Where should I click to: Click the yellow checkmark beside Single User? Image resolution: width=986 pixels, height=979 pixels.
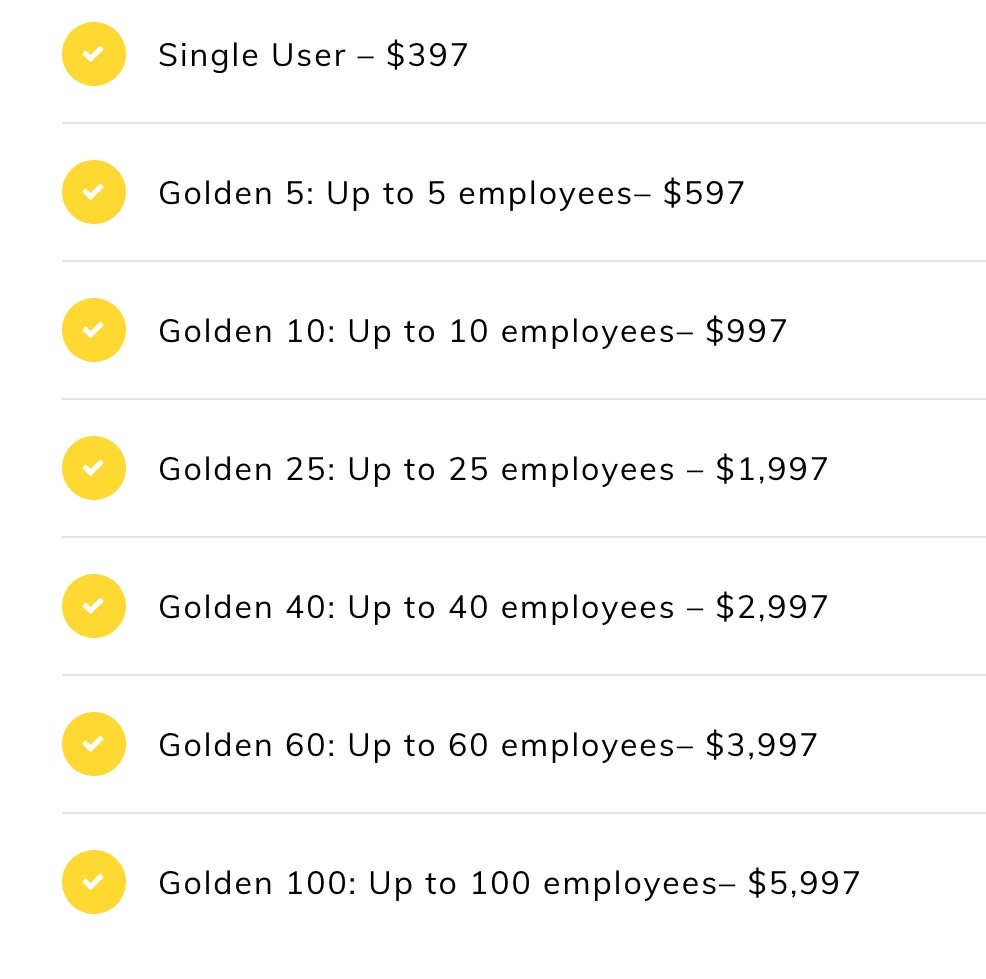94,54
